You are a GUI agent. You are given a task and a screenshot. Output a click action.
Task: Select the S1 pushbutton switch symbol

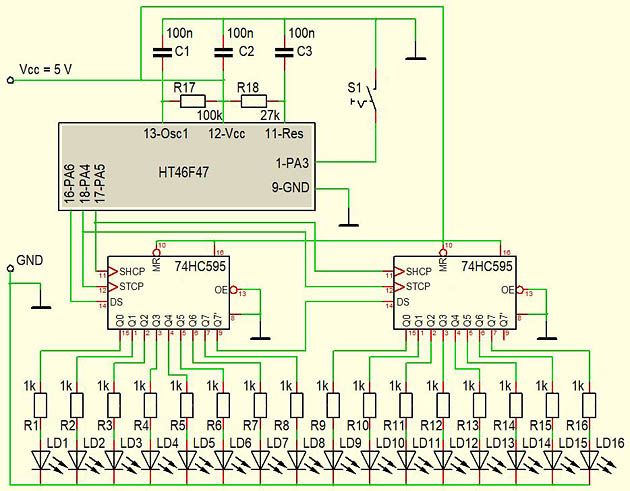(370, 98)
